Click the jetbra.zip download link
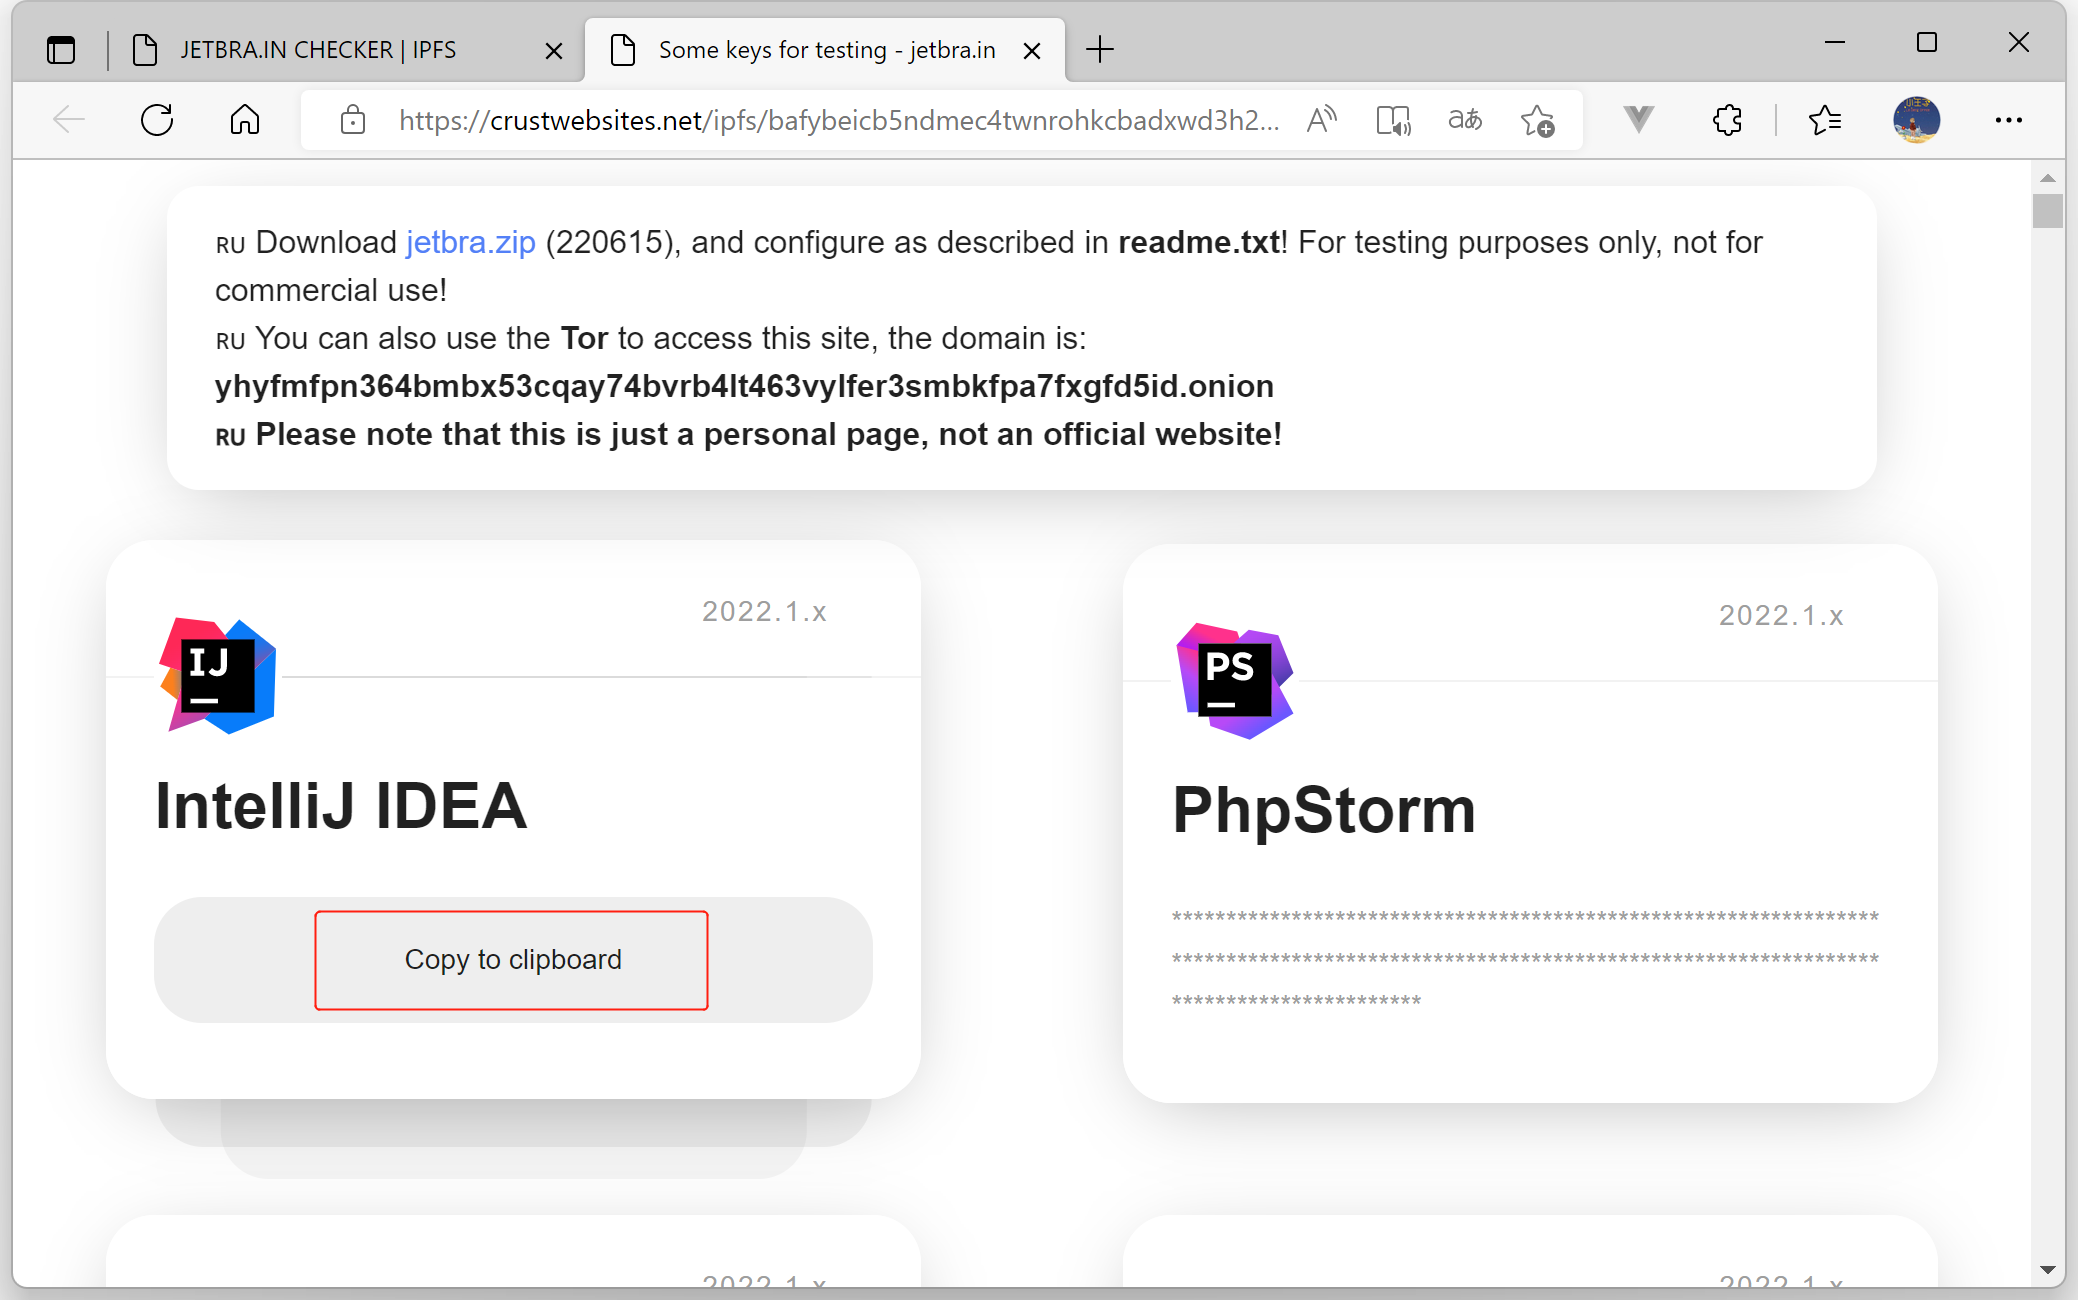 coord(470,242)
